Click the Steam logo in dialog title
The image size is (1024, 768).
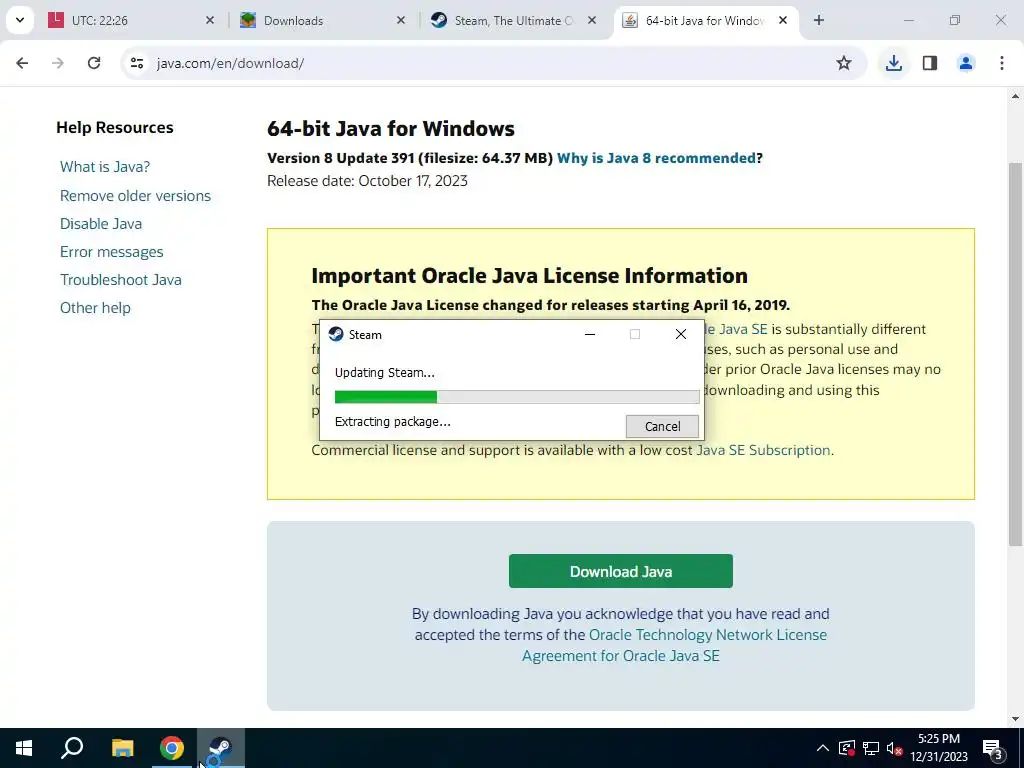[x=336, y=334]
